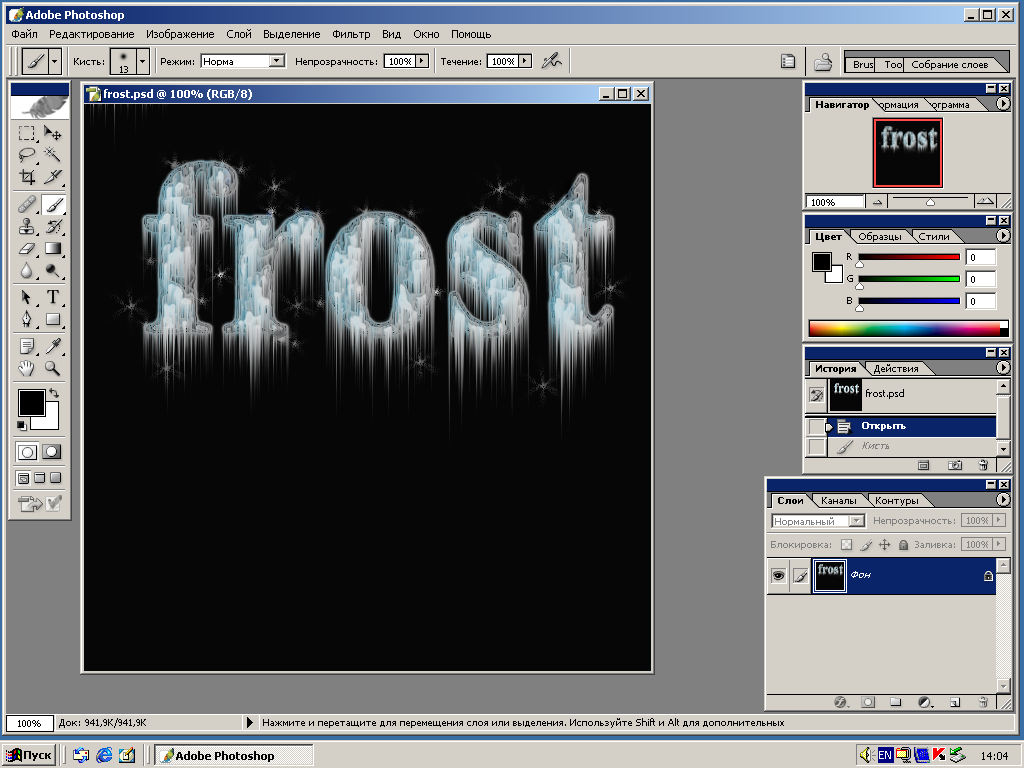Screen dimensions: 1024x768
Task: Choose Full screen mode
Action: (x=56, y=478)
